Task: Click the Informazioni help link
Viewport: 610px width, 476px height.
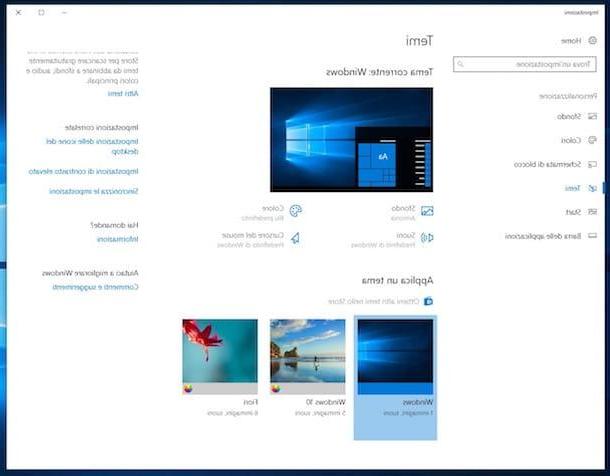Action: [x=117, y=239]
